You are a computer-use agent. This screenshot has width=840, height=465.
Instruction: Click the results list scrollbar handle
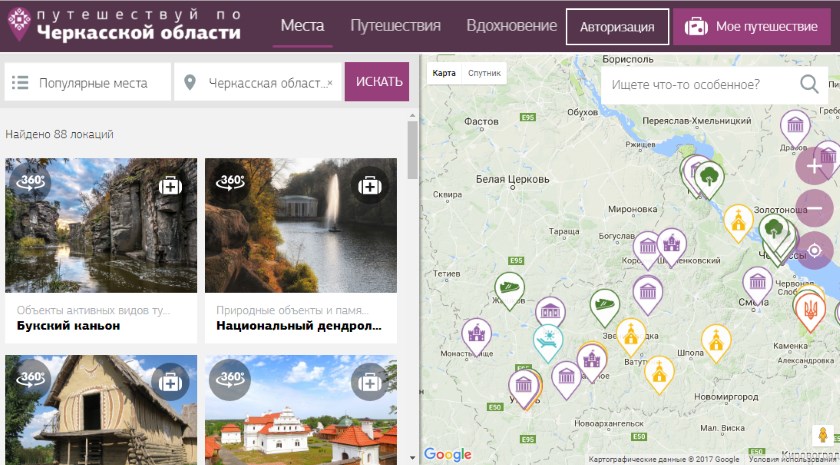412,149
